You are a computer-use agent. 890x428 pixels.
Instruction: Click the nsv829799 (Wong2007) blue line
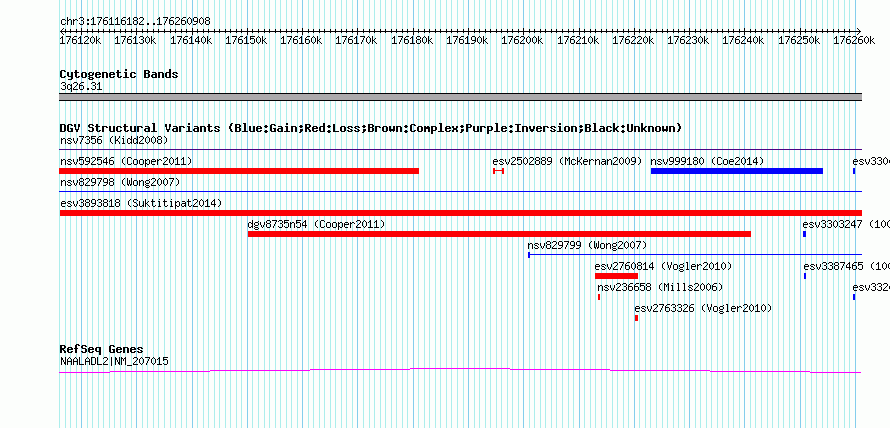coord(695,255)
